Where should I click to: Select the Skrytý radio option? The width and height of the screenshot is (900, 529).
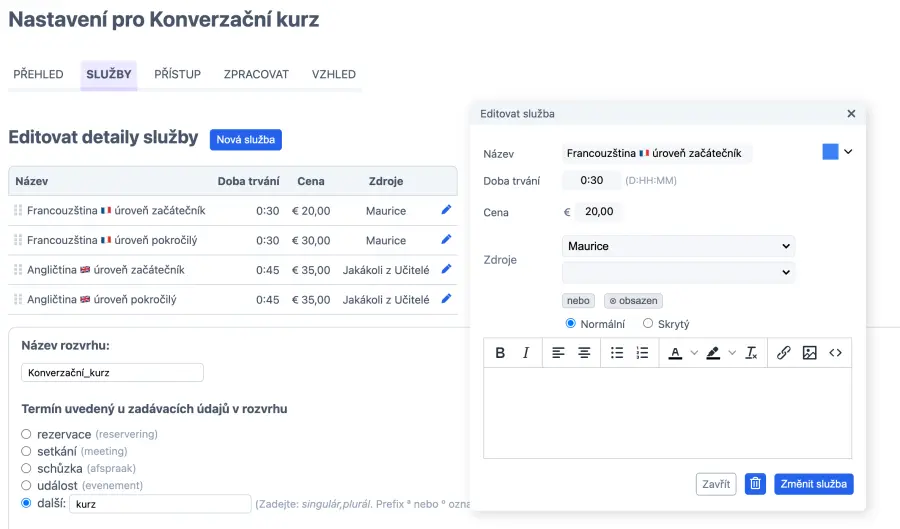point(648,323)
